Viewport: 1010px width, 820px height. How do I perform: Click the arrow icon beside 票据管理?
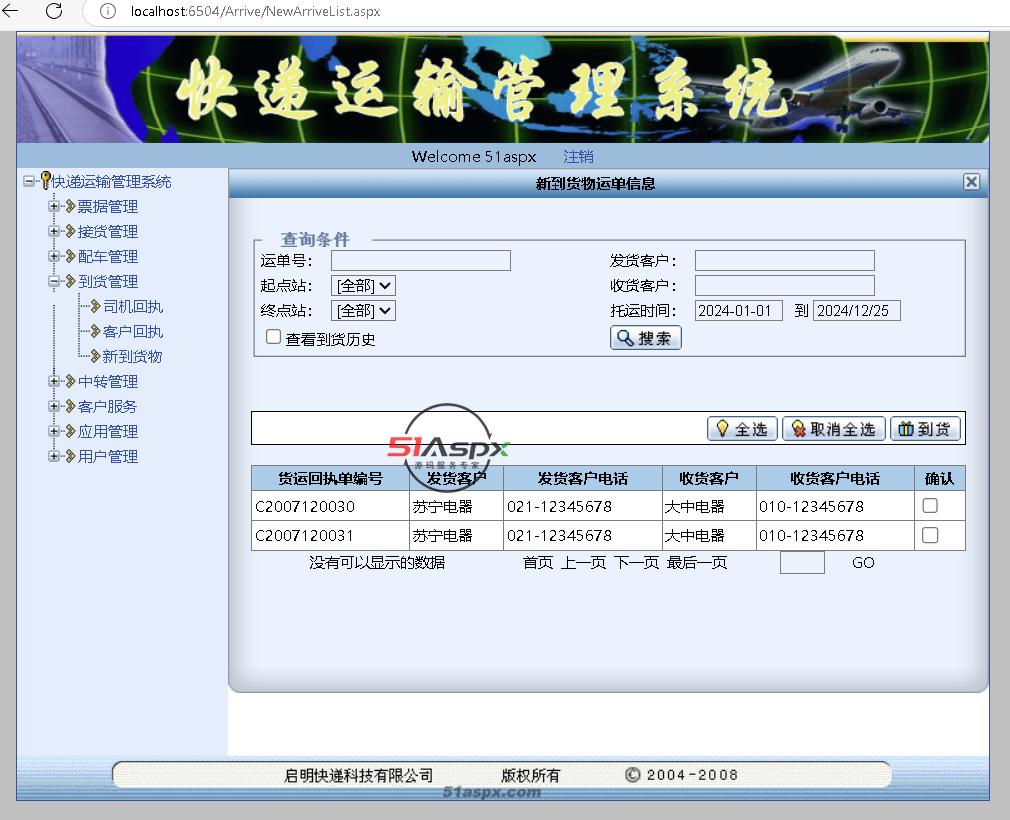(71, 206)
